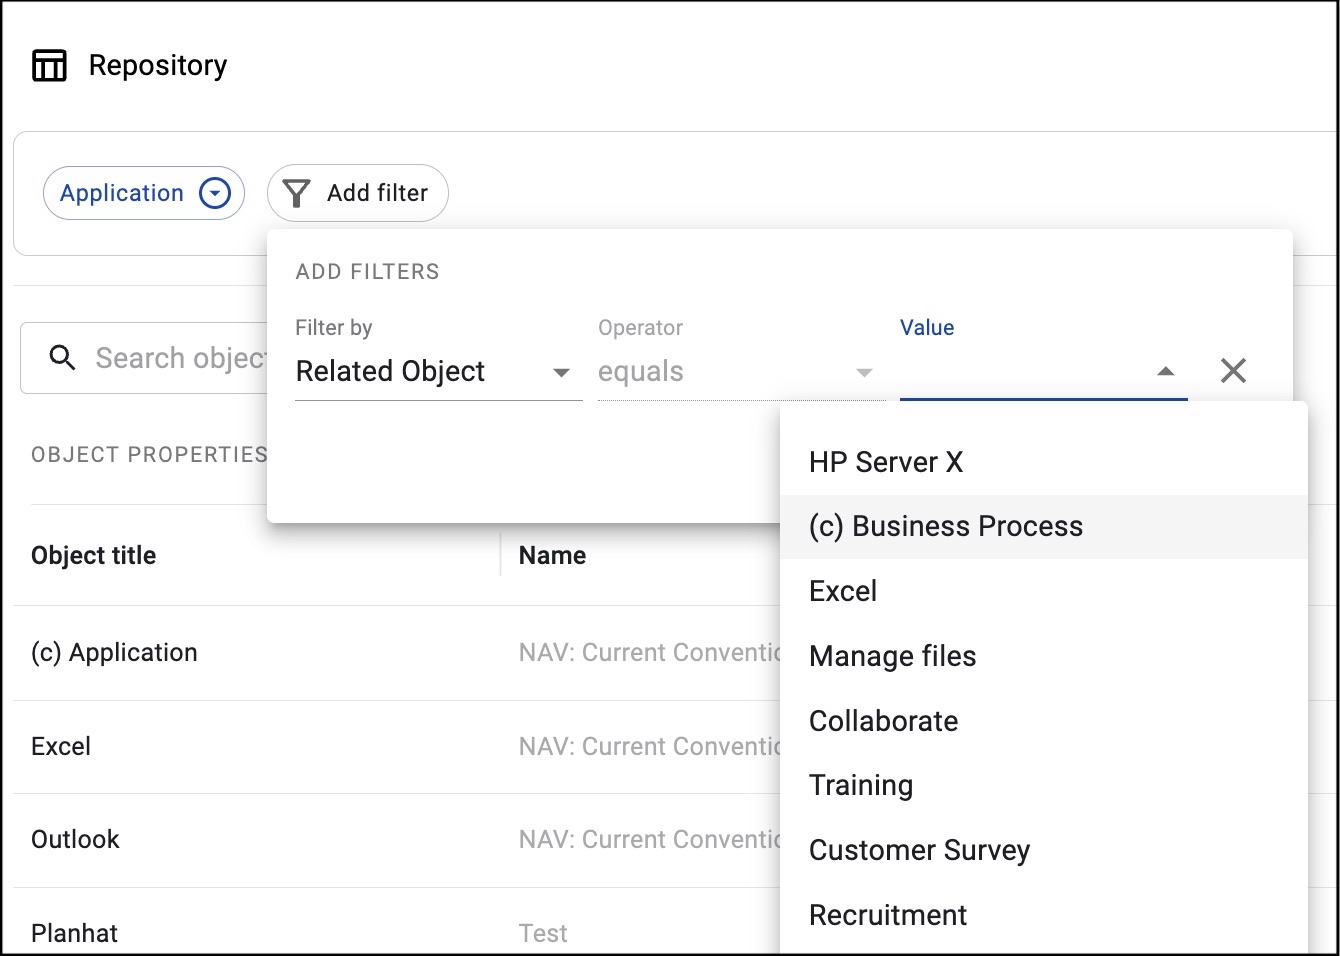Click the Object title column header
This screenshot has width=1340, height=956.
tap(94, 555)
